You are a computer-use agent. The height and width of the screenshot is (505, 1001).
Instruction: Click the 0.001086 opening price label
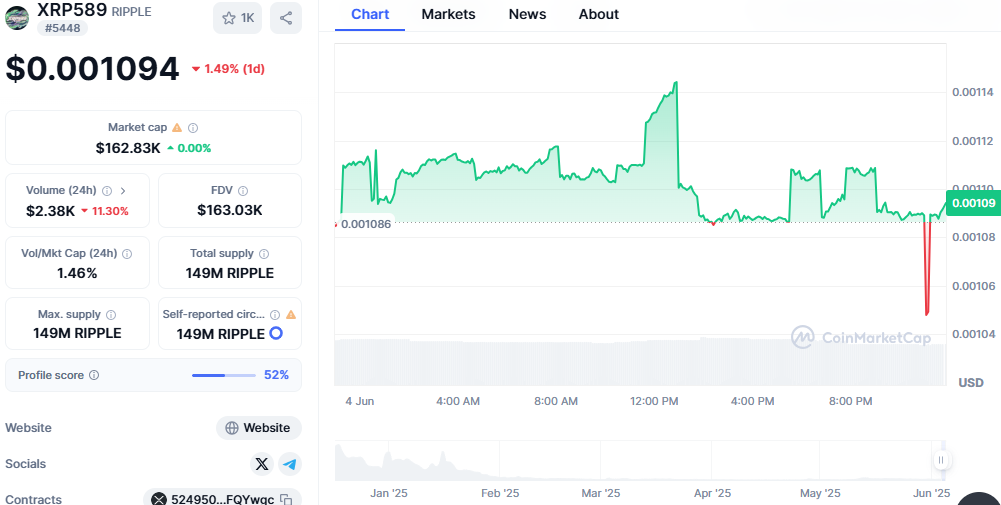(366, 225)
